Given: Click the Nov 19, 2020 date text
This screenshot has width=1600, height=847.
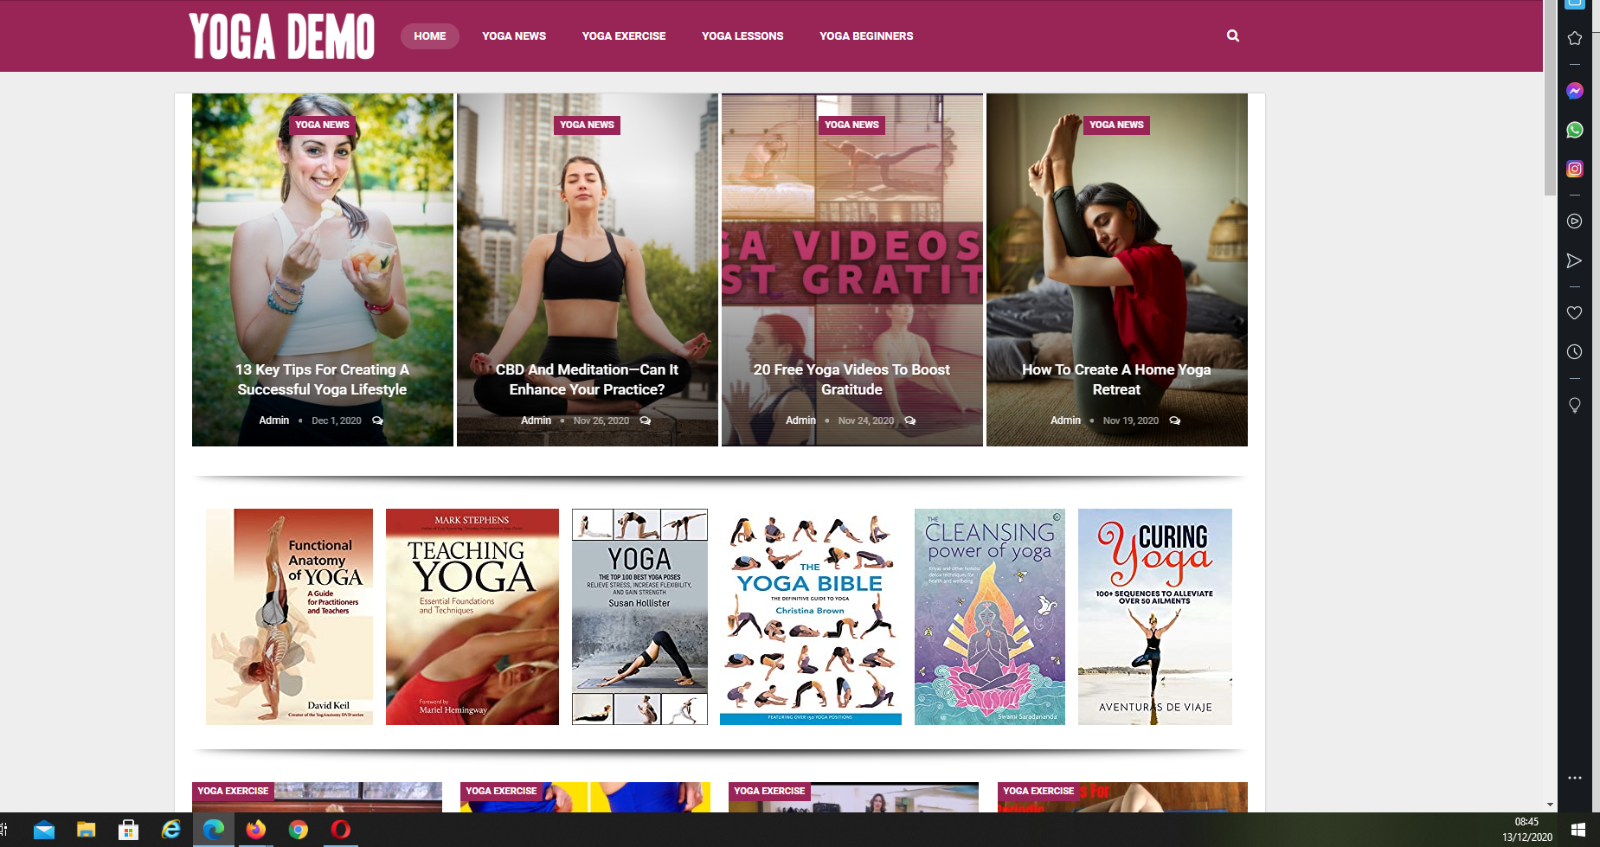Looking at the screenshot, I should click(x=1131, y=421).
